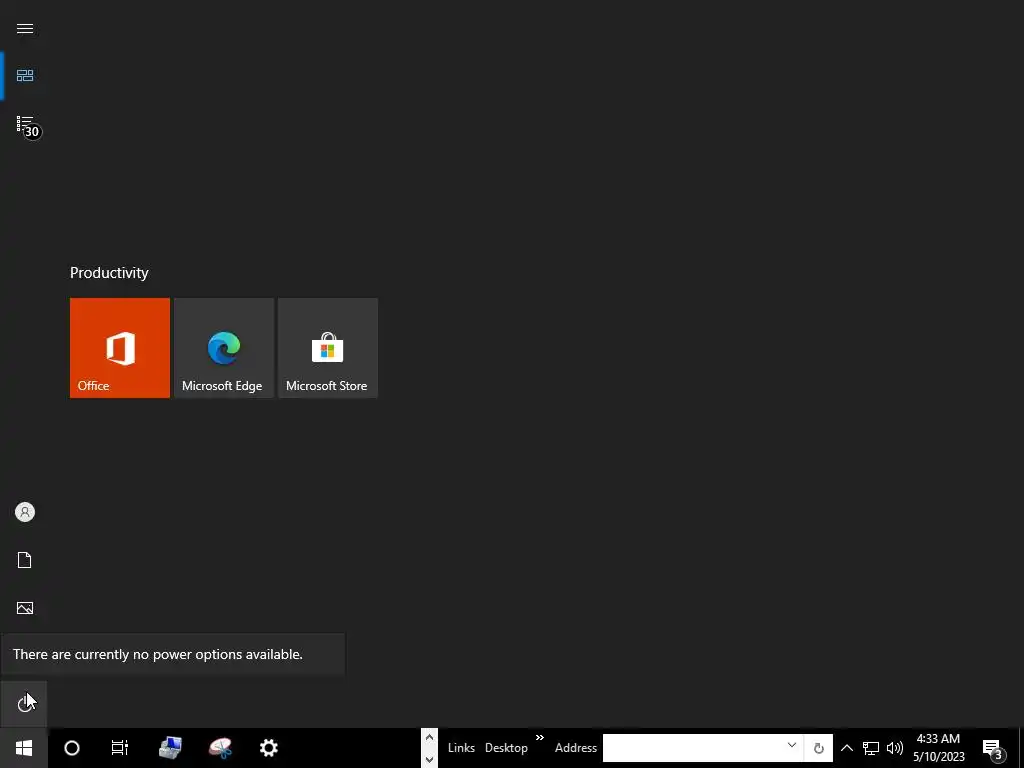Click the Power button icon
The height and width of the screenshot is (768, 1024).
[24, 704]
